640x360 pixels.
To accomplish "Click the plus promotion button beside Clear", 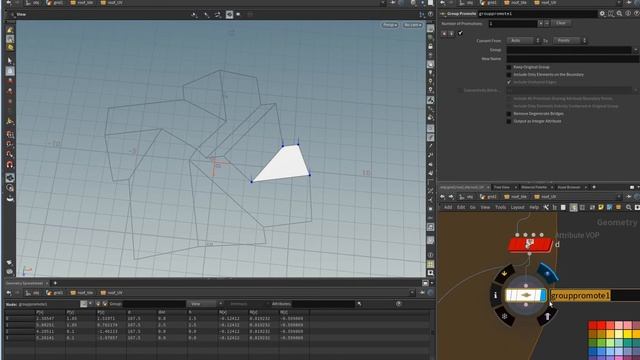I will pos(540,23).
